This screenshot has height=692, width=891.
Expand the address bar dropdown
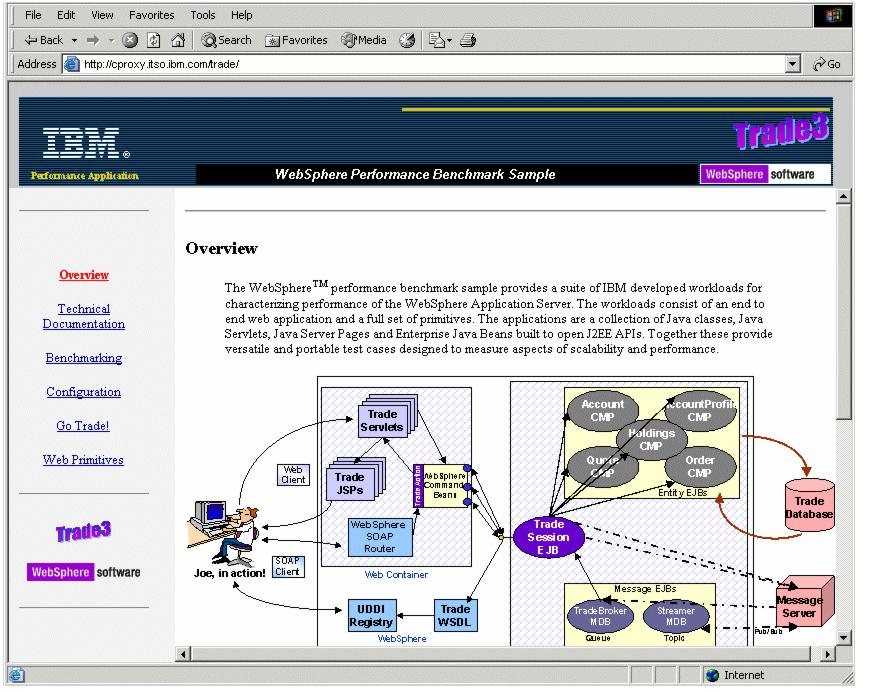pos(793,64)
